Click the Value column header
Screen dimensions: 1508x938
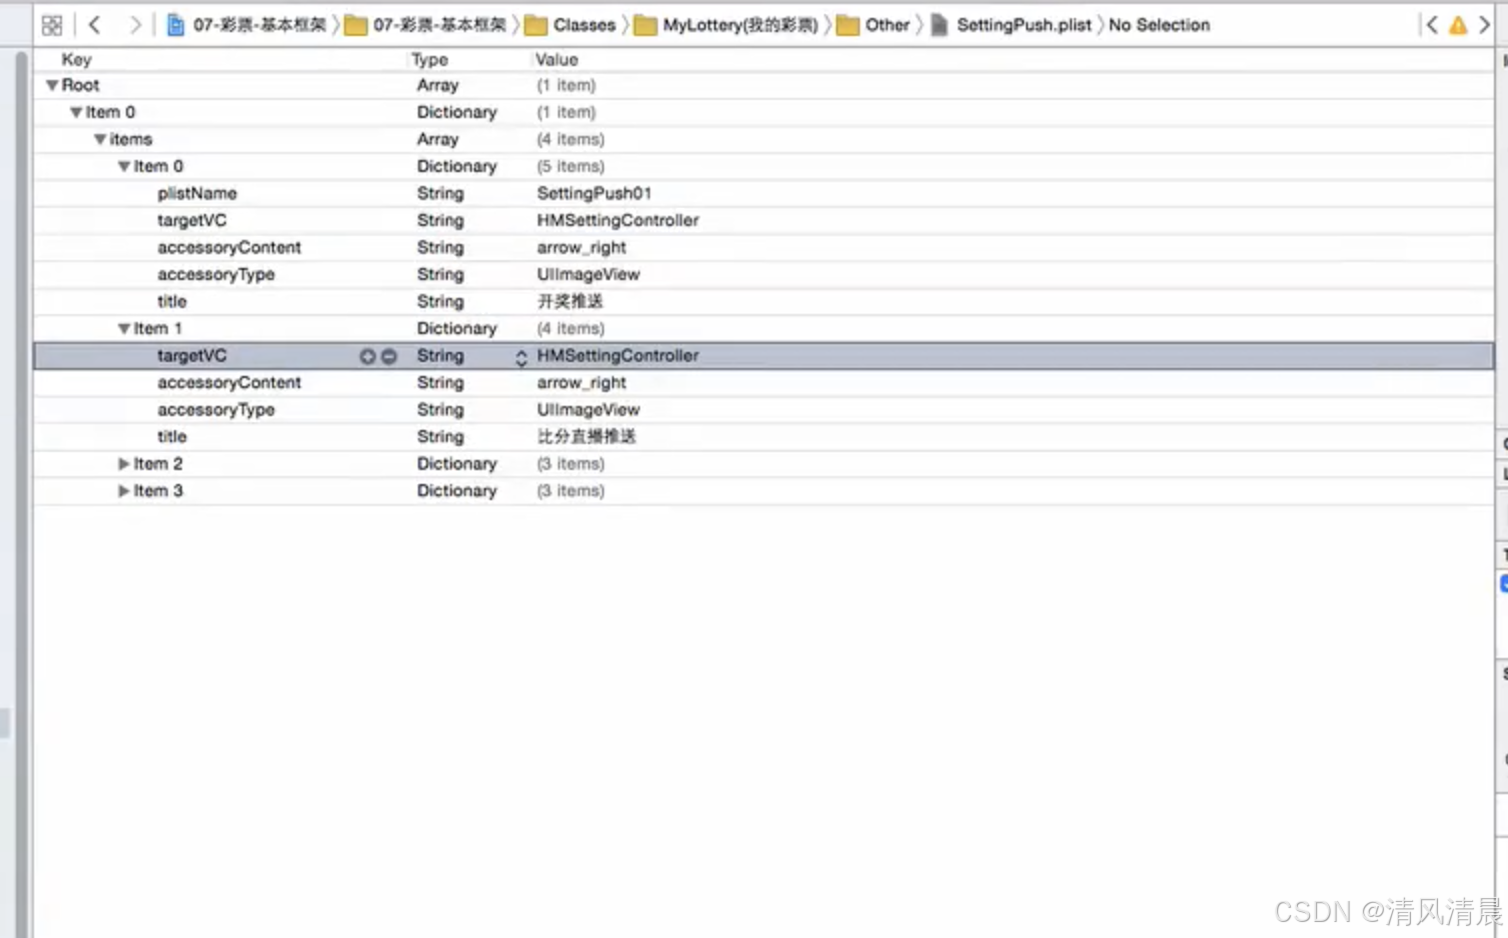coord(557,60)
